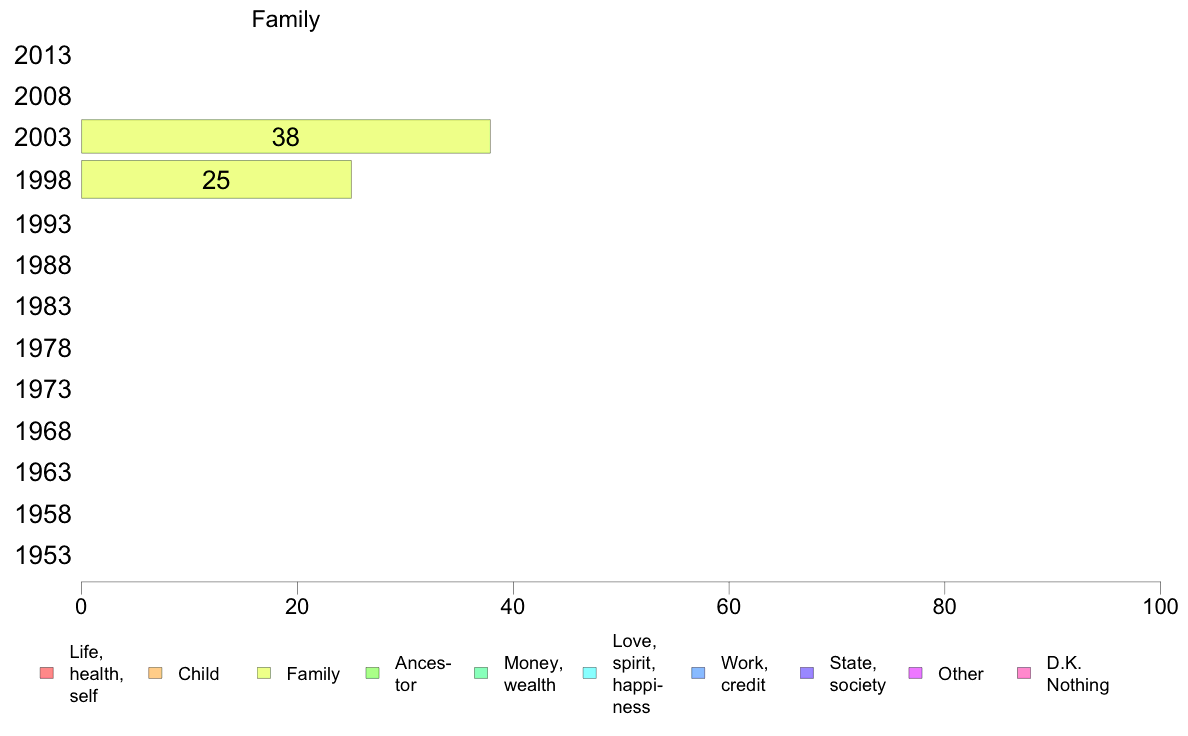Screen dimensions: 1188x736
Task: Click the Other magenta legend swatch
Action: [x=915, y=673]
